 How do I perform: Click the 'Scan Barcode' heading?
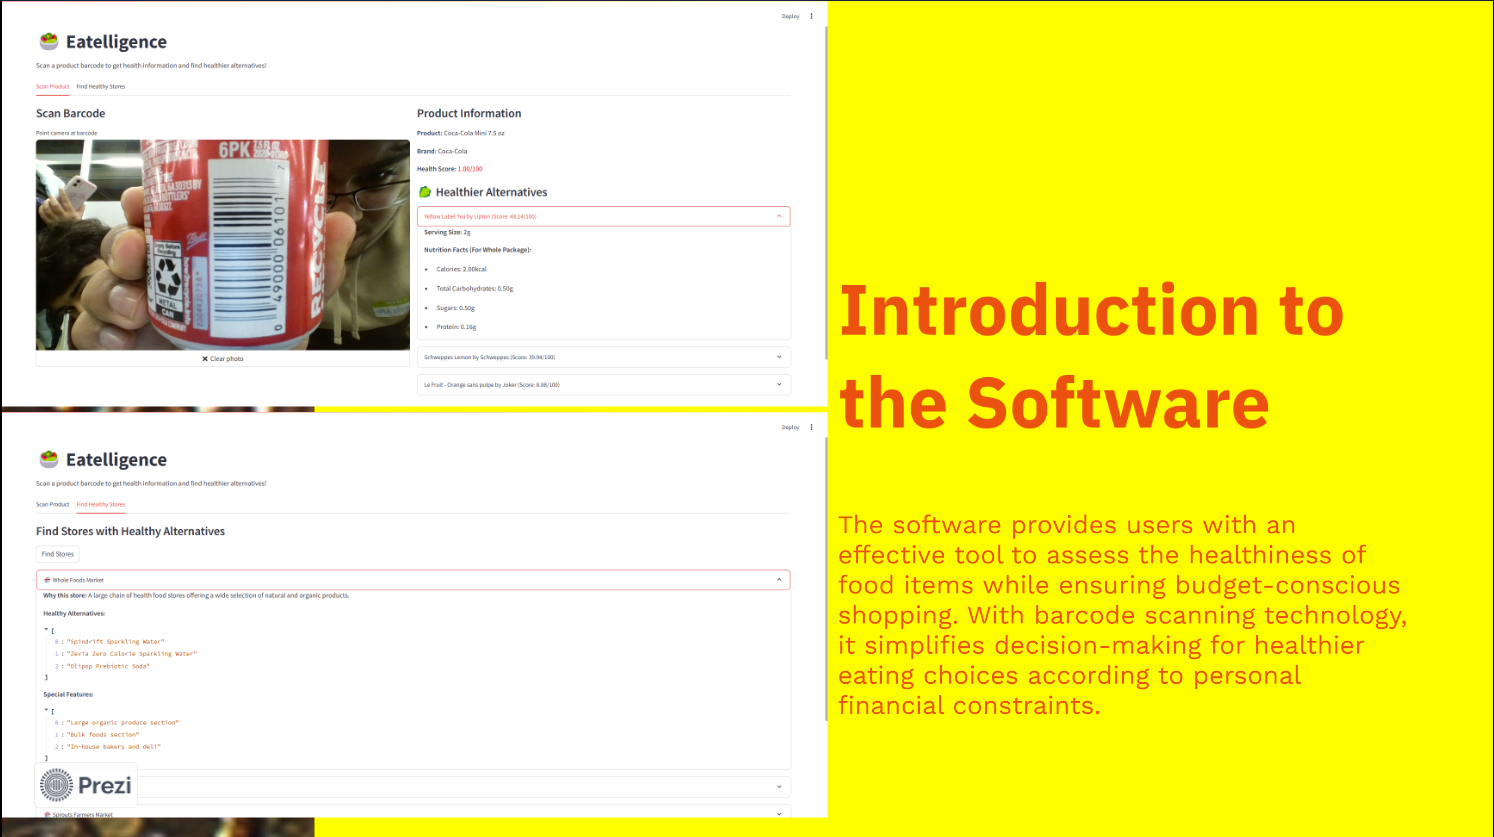click(70, 113)
